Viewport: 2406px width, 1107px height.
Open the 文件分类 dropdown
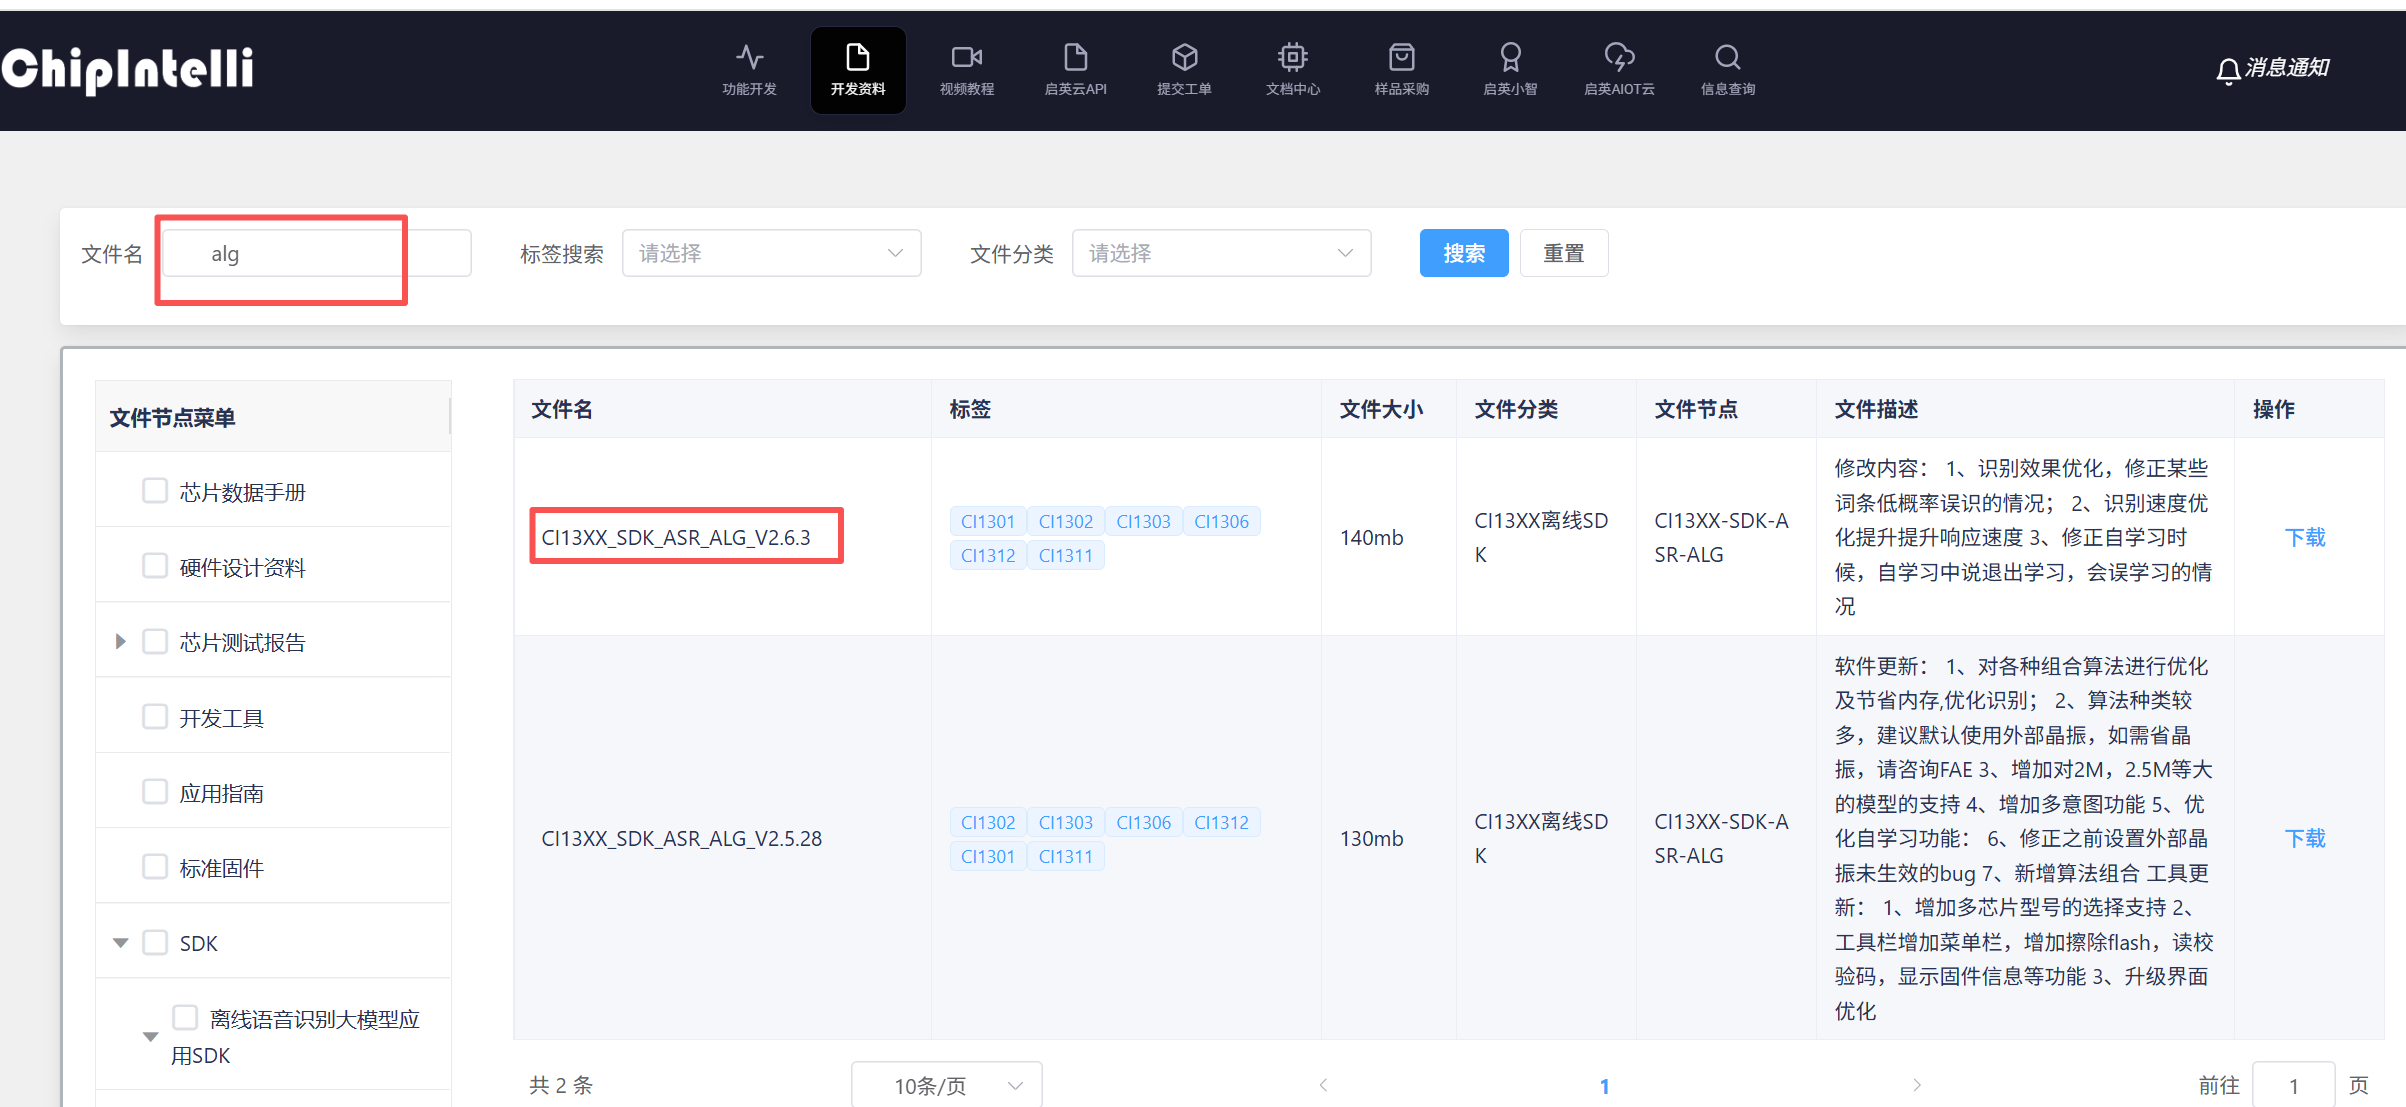[x=1221, y=253]
